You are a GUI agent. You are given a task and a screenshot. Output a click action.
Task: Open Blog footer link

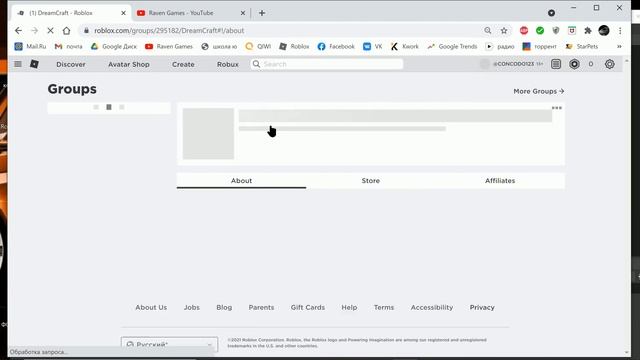coord(224,308)
